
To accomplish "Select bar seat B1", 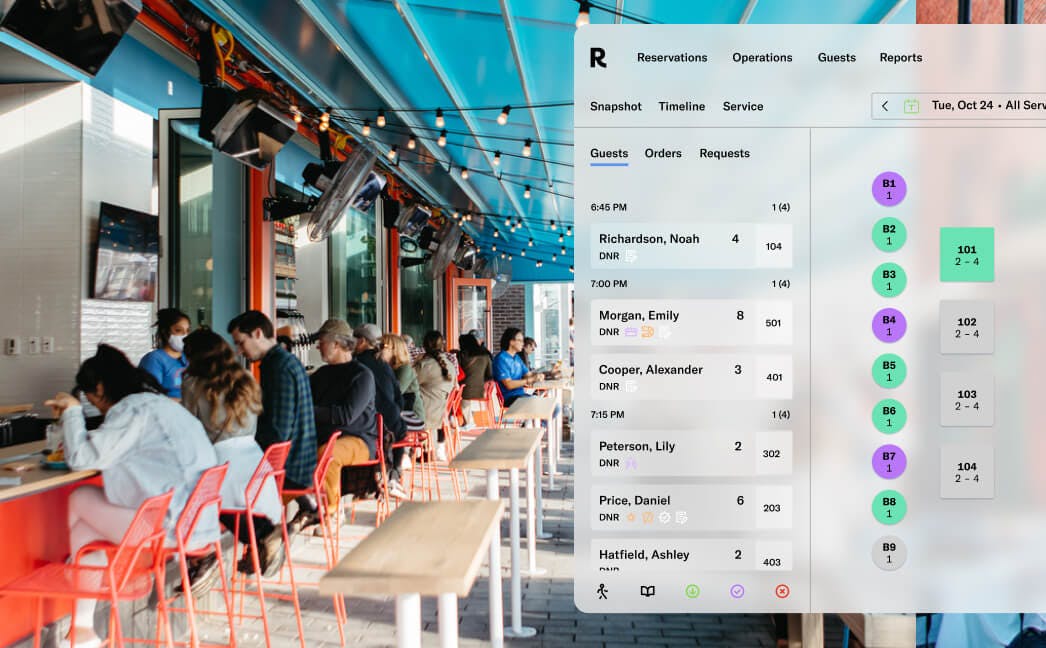I will click(889, 189).
